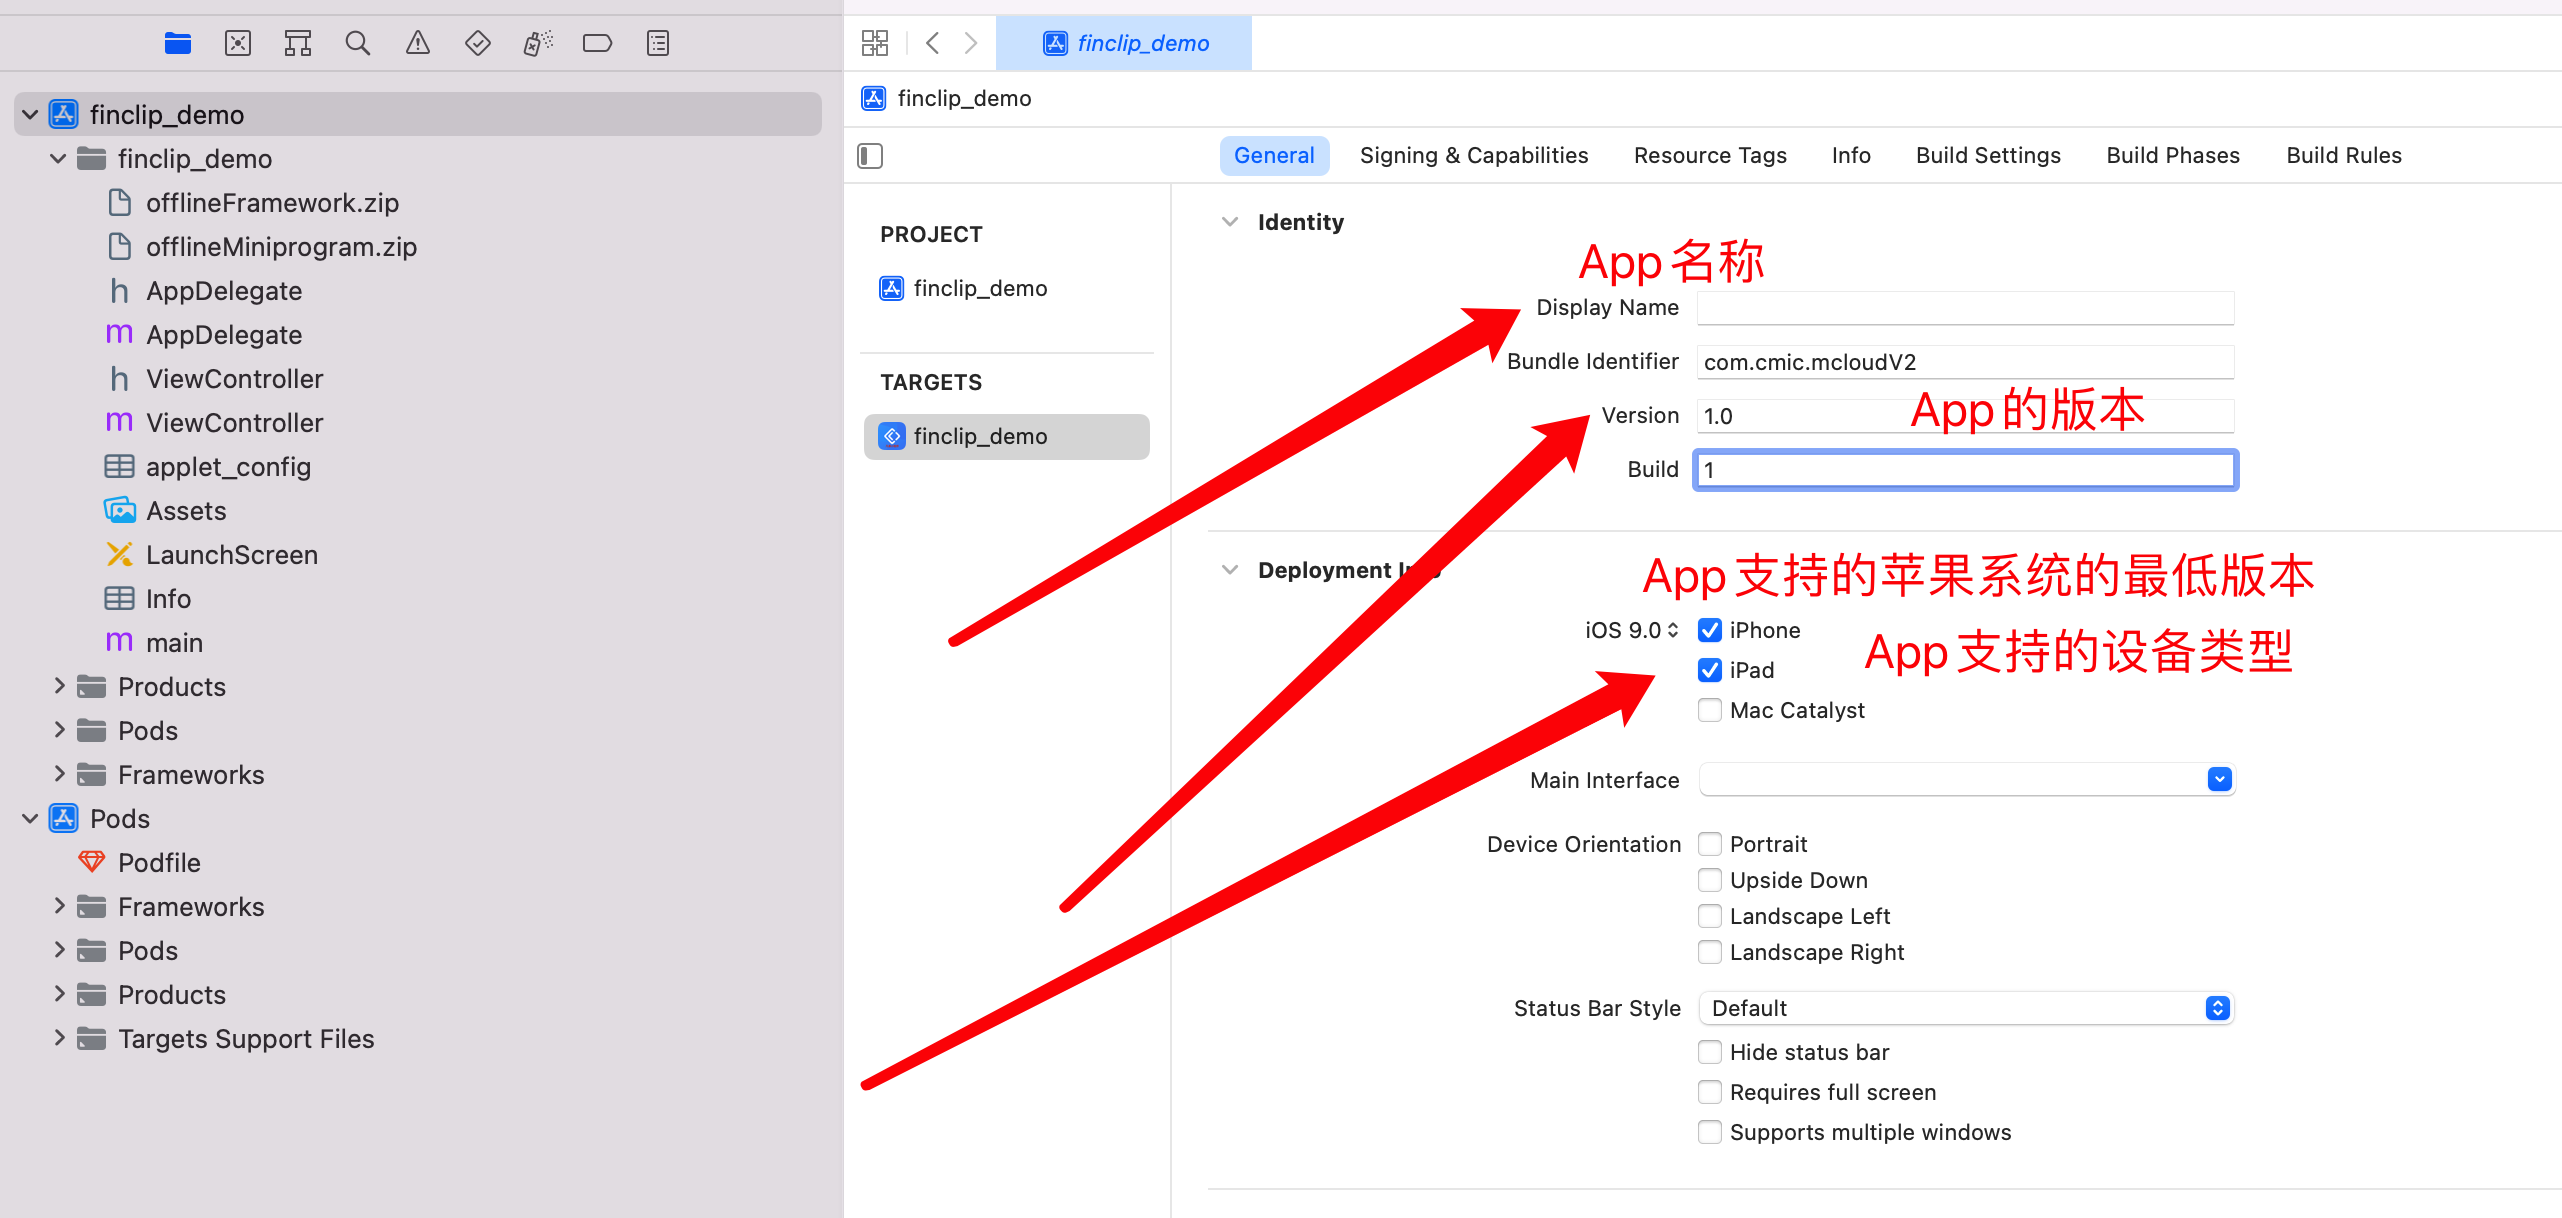Open the Podfile in the navigator
Screen dimensions: 2562x1218
point(158,862)
